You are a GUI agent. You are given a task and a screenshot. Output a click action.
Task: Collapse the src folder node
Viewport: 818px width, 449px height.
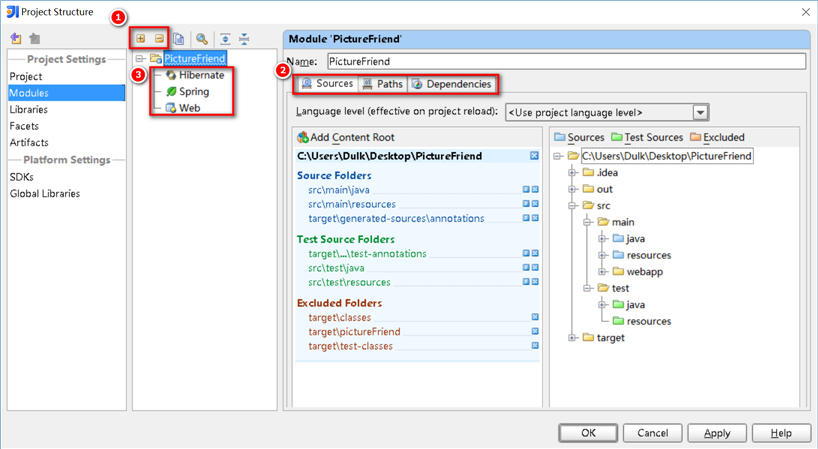(x=572, y=205)
